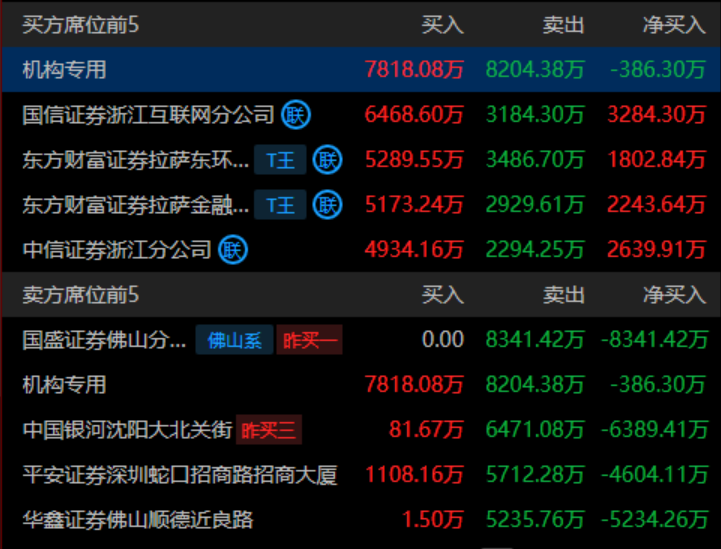Click 买入 column header in seller section
Image resolution: width=721 pixels, height=549 pixels.
coord(443,295)
